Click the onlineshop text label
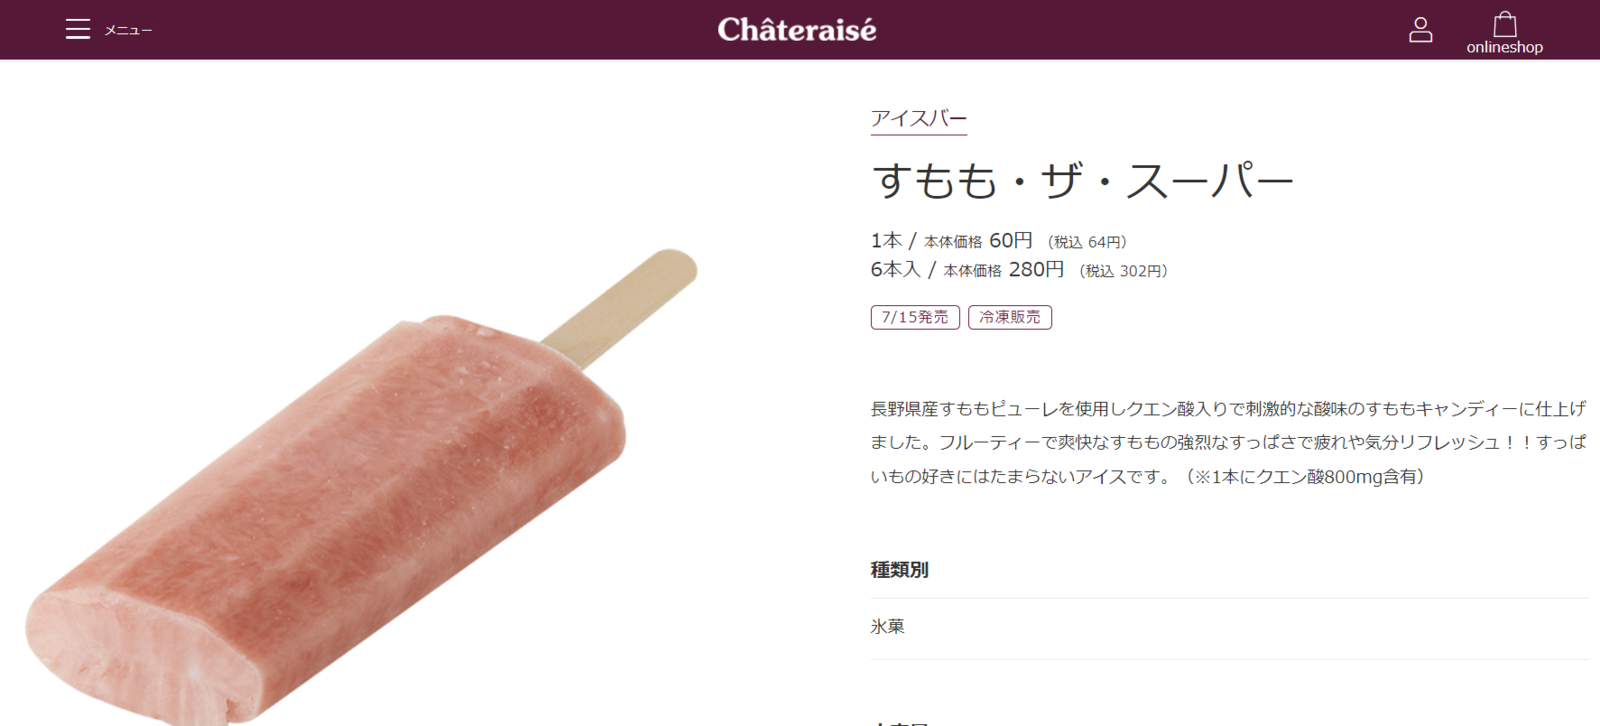This screenshot has height=726, width=1600. [x=1505, y=47]
